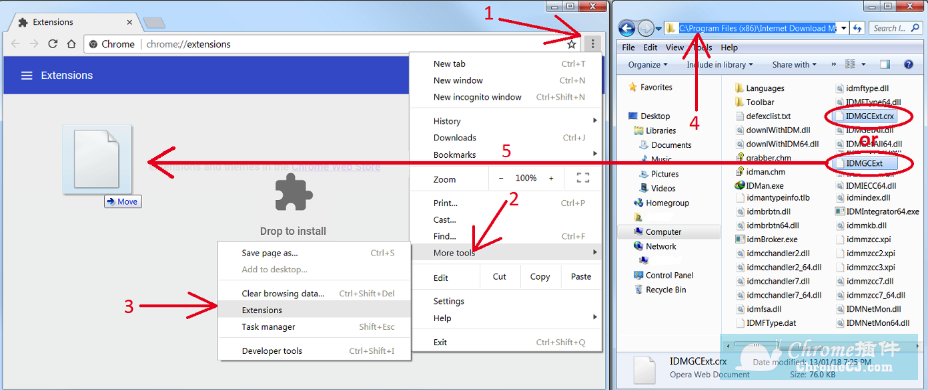
Task: Select Network in the navigation pane
Action: click(x=655, y=246)
